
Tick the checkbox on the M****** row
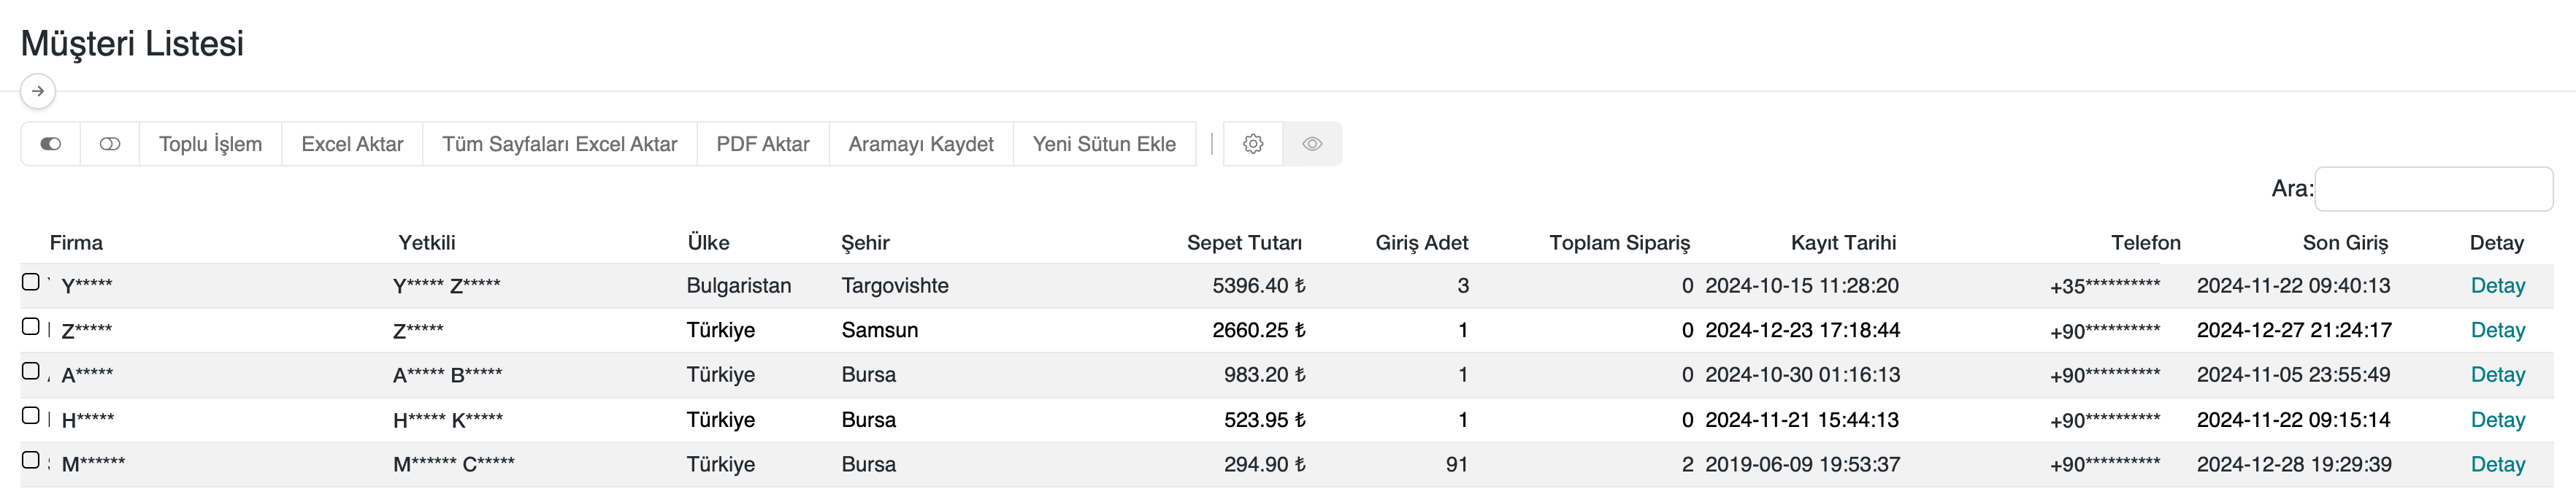(31, 460)
